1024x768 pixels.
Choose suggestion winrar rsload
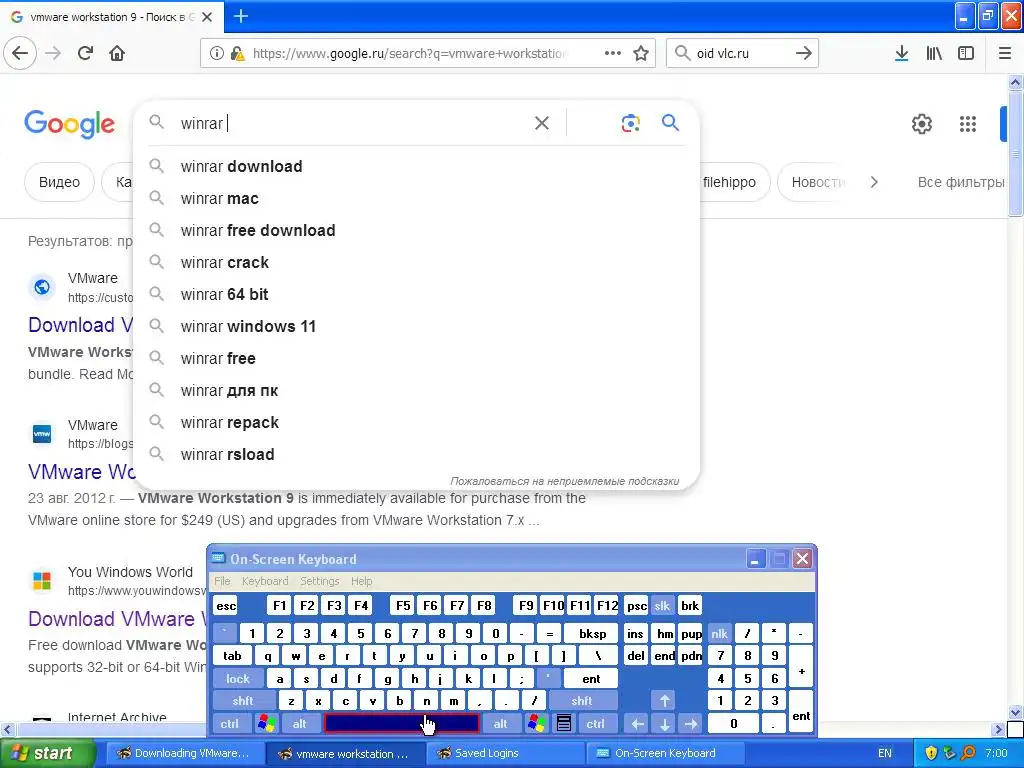[416, 455]
